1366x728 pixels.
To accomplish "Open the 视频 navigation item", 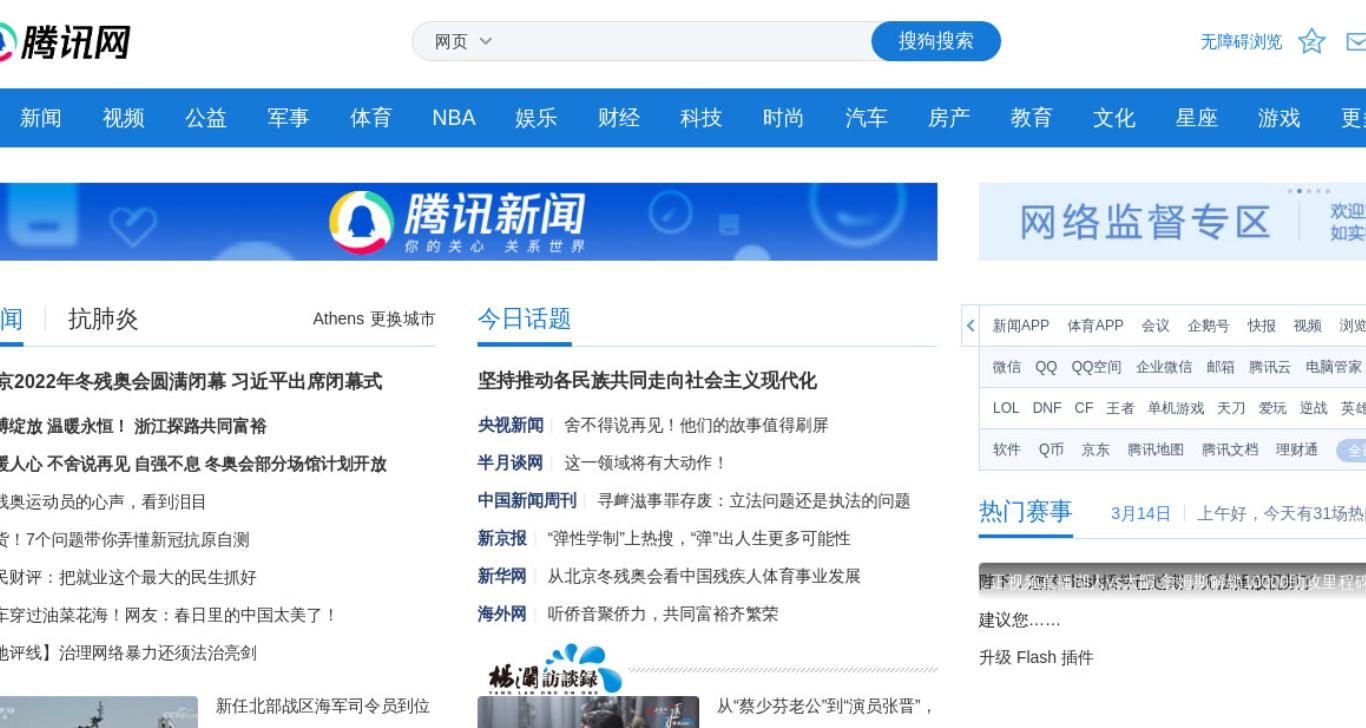I will (x=123, y=118).
